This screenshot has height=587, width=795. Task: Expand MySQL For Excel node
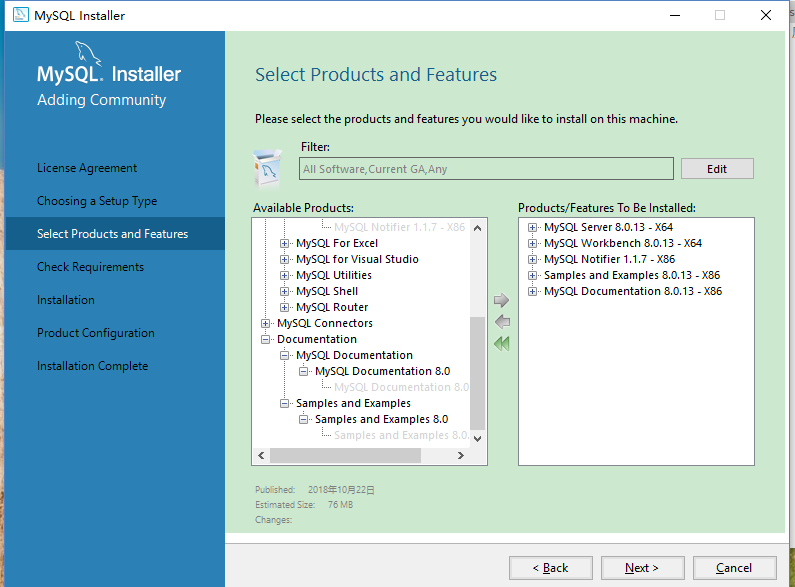click(284, 243)
